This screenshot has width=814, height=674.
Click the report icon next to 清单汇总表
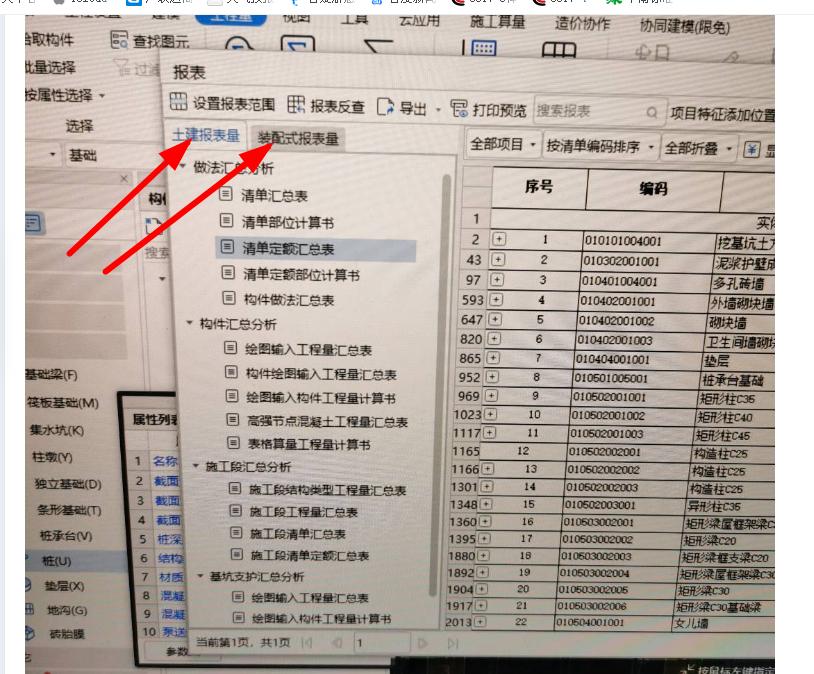[x=225, y=194]
